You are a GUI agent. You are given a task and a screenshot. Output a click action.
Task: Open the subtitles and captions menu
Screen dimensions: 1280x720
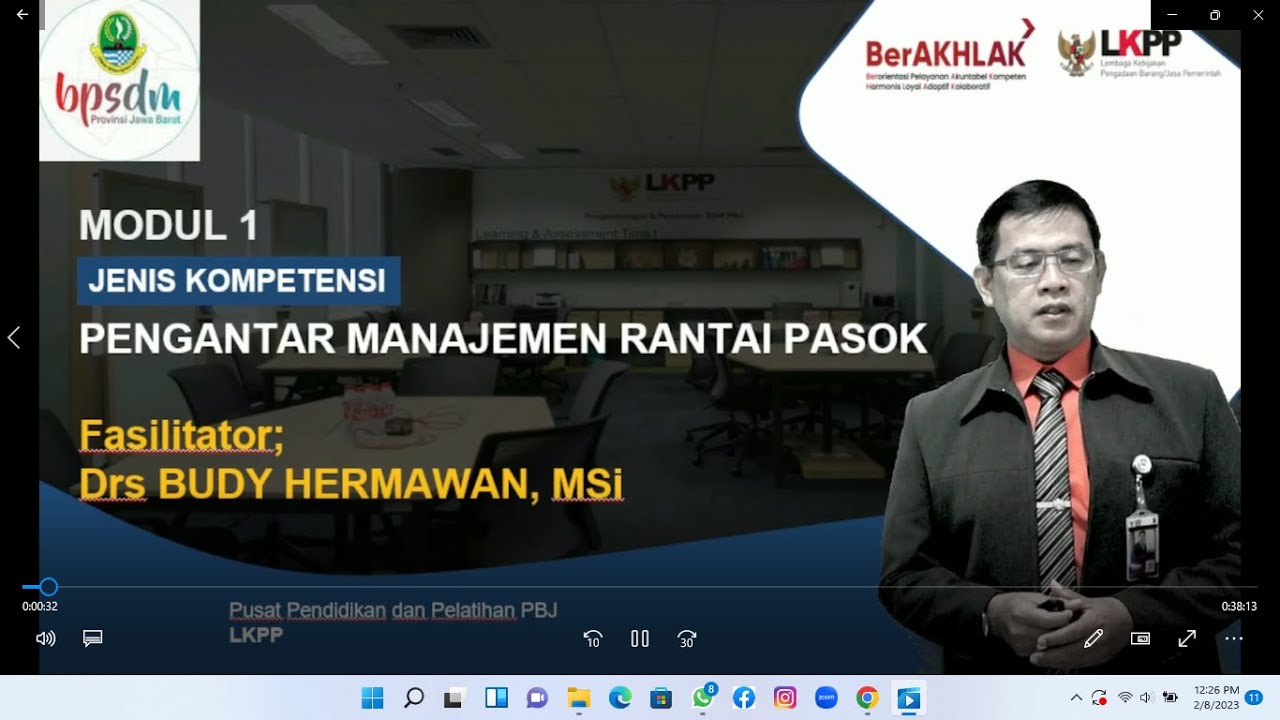93,638
